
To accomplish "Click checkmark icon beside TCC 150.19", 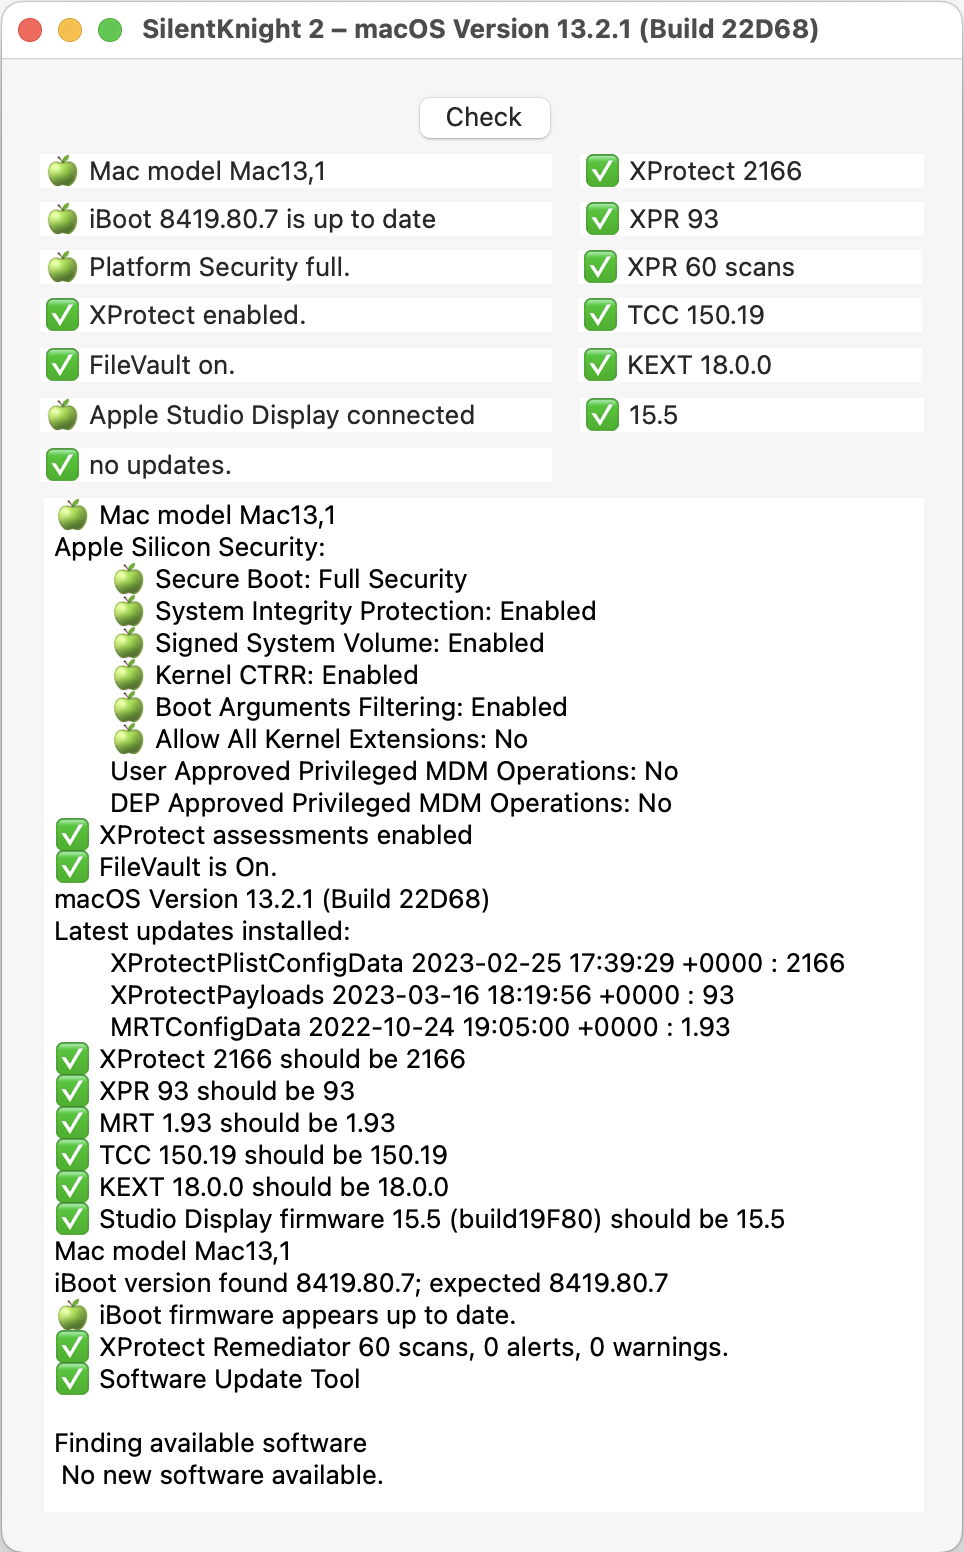I will point(601,315).
